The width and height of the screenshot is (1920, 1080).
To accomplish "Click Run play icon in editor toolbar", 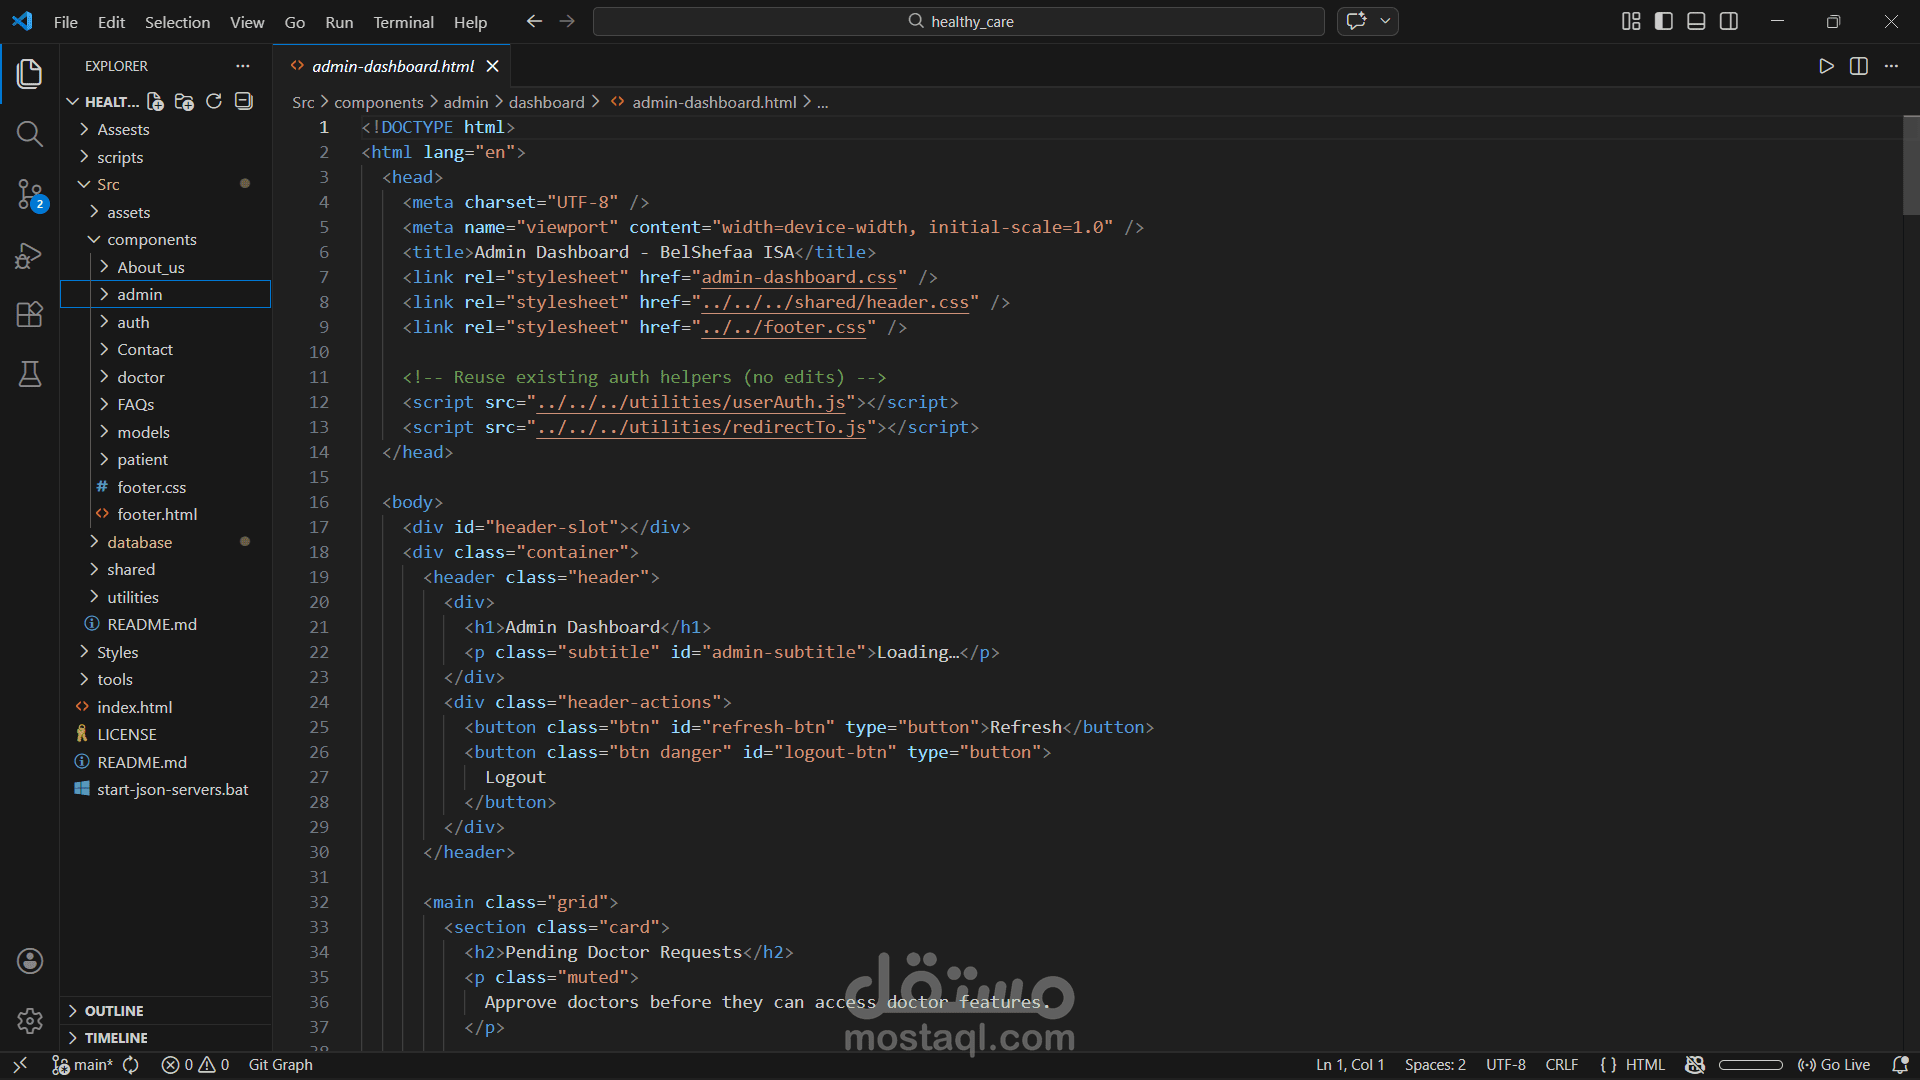I will [x=1826, y=66].
